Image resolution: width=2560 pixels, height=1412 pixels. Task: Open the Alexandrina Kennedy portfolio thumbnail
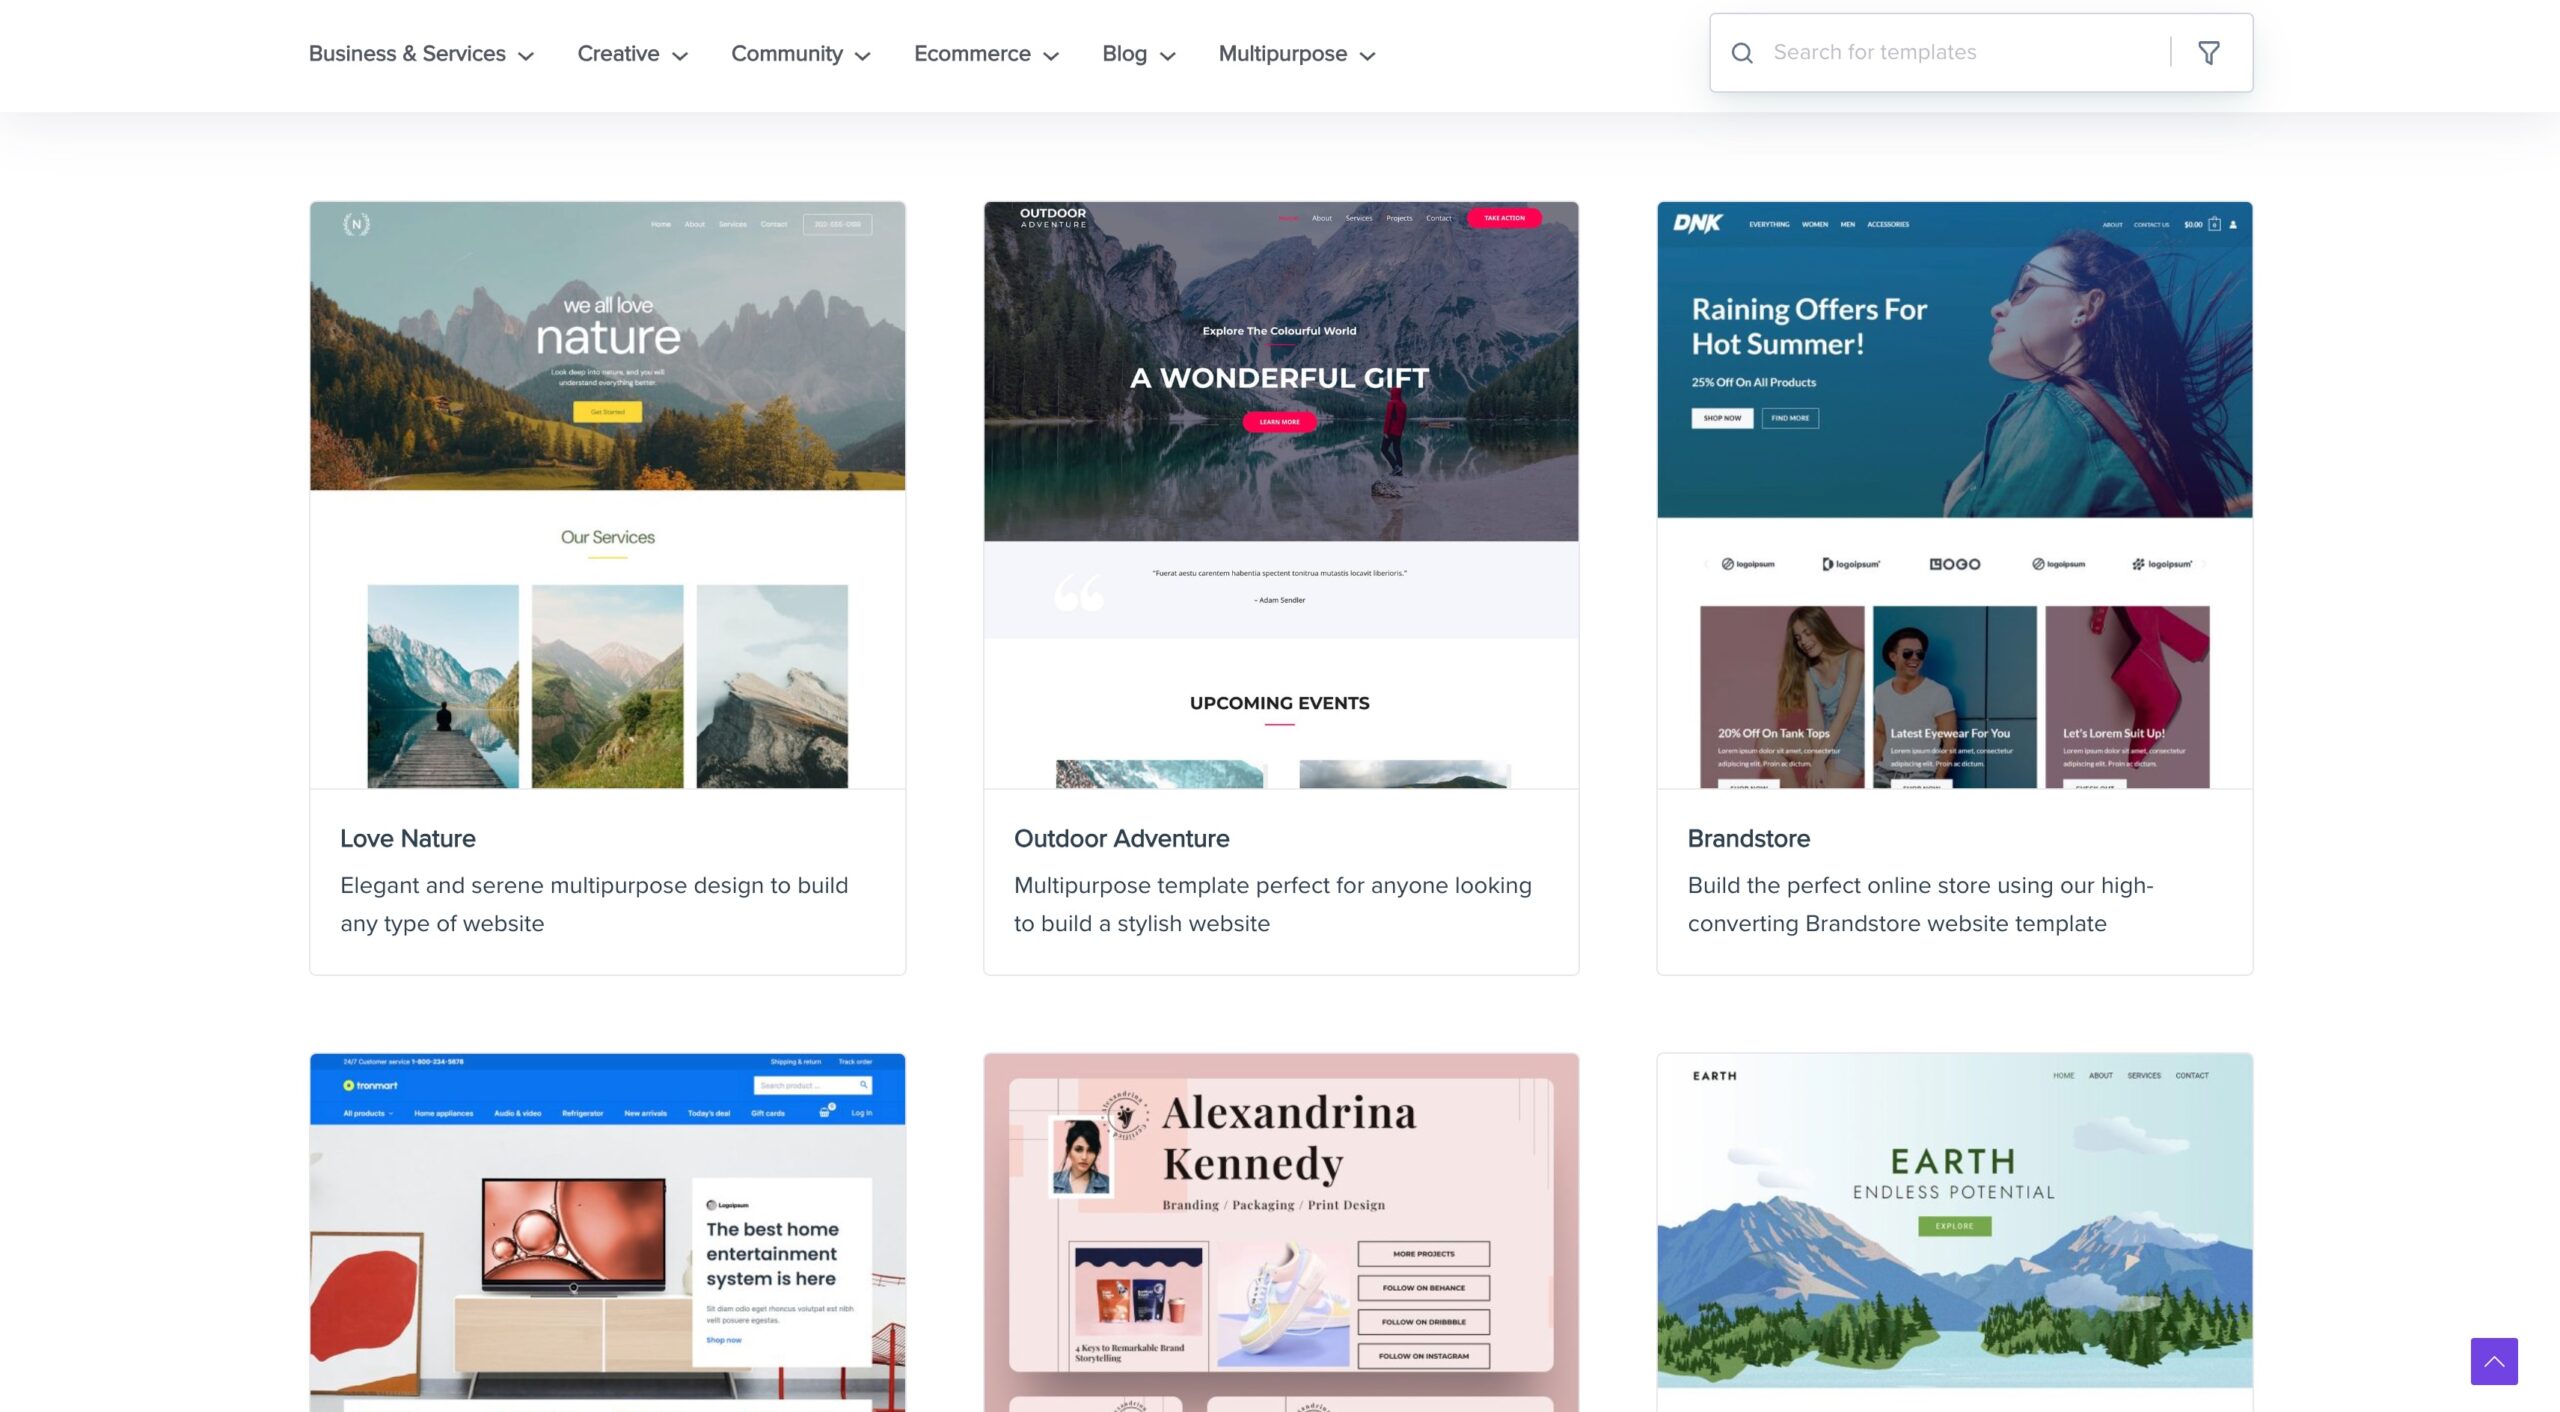point(1280,1232)
